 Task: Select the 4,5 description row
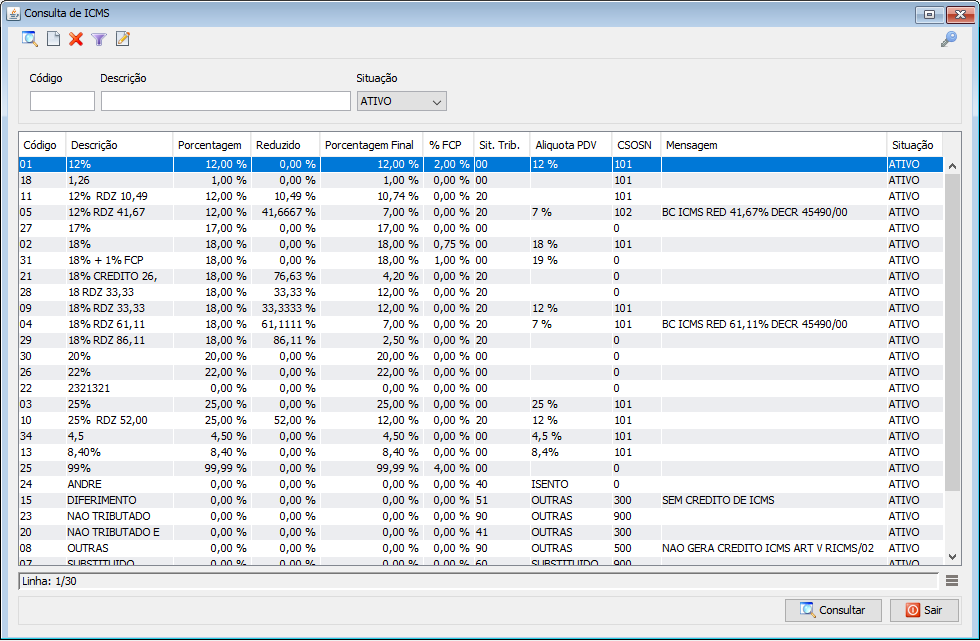click(481, 436)
